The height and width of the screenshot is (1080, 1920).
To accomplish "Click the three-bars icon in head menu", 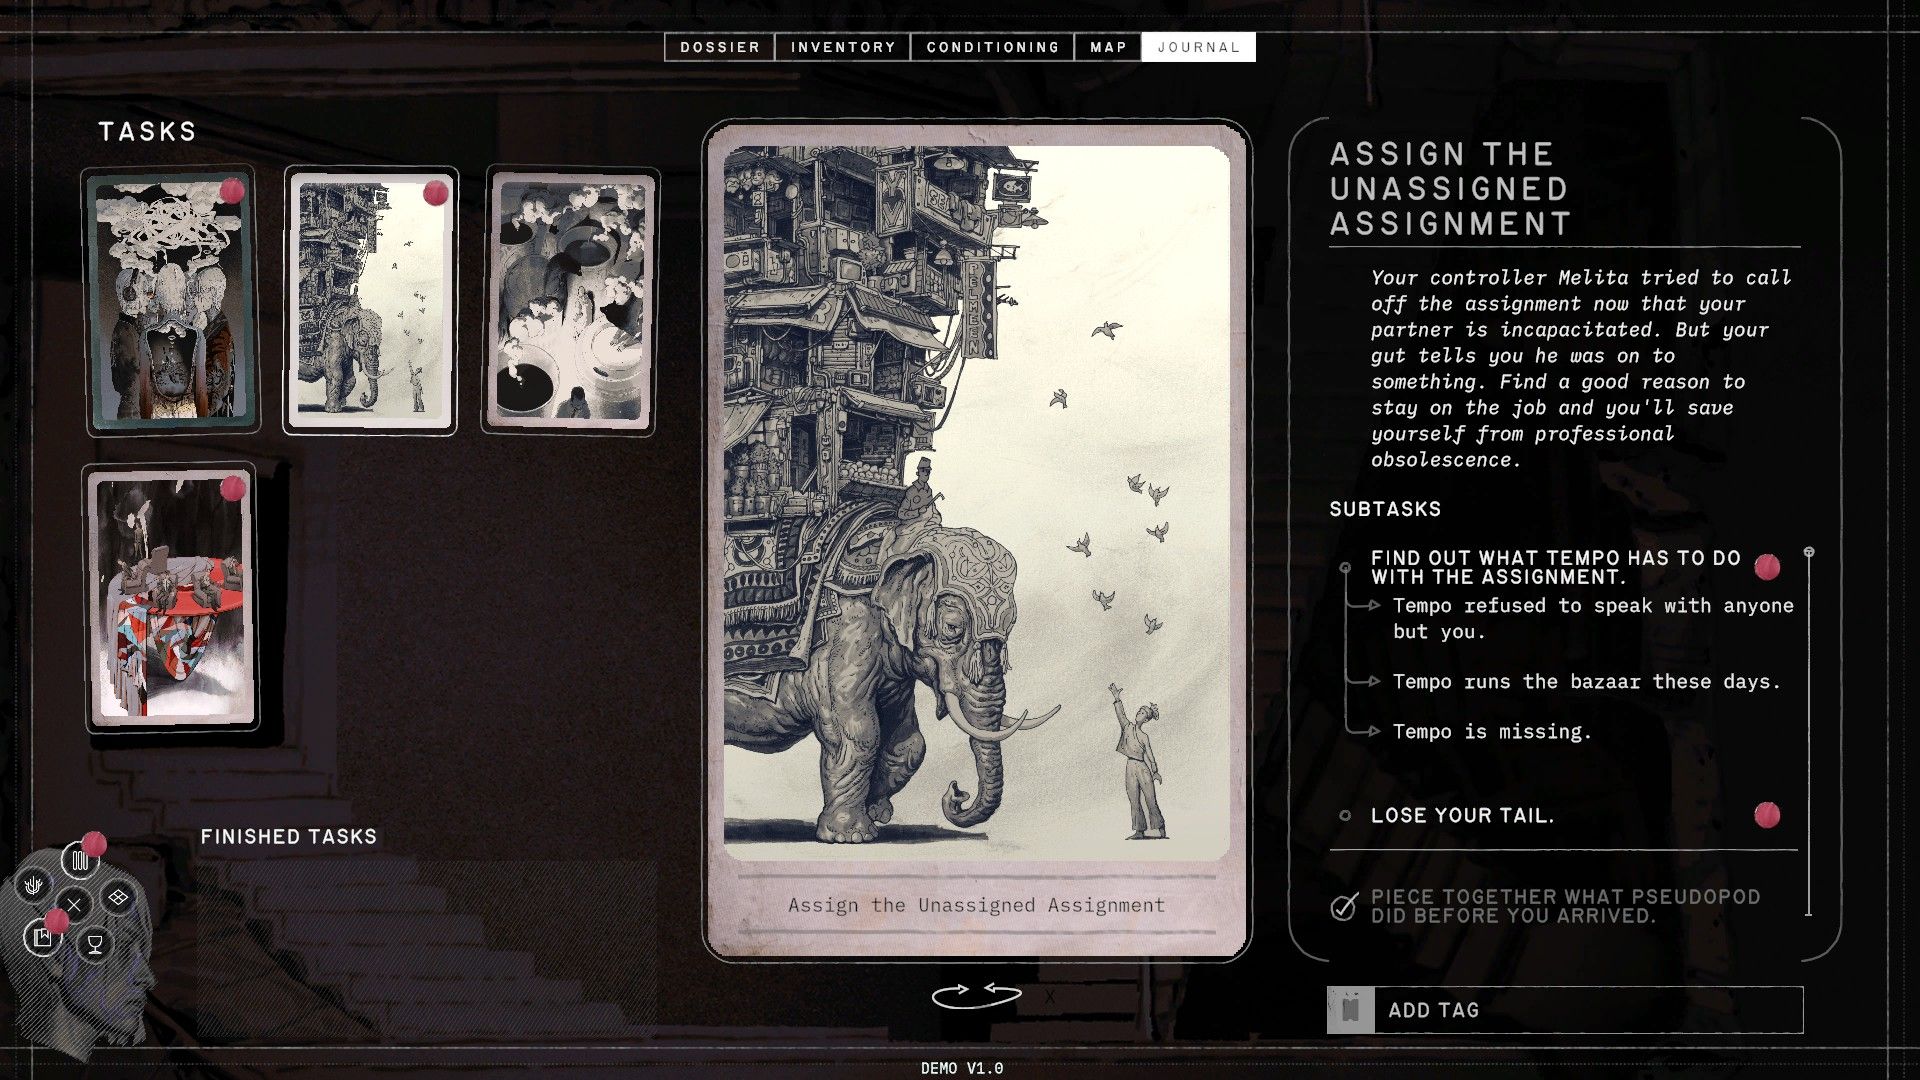I will pos(80,860).
